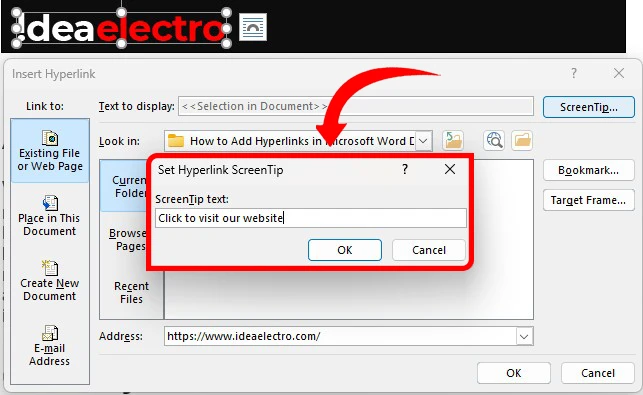The image size is (643, 395).
Task: Click the 'Address:' label
Action: (121, 336)
